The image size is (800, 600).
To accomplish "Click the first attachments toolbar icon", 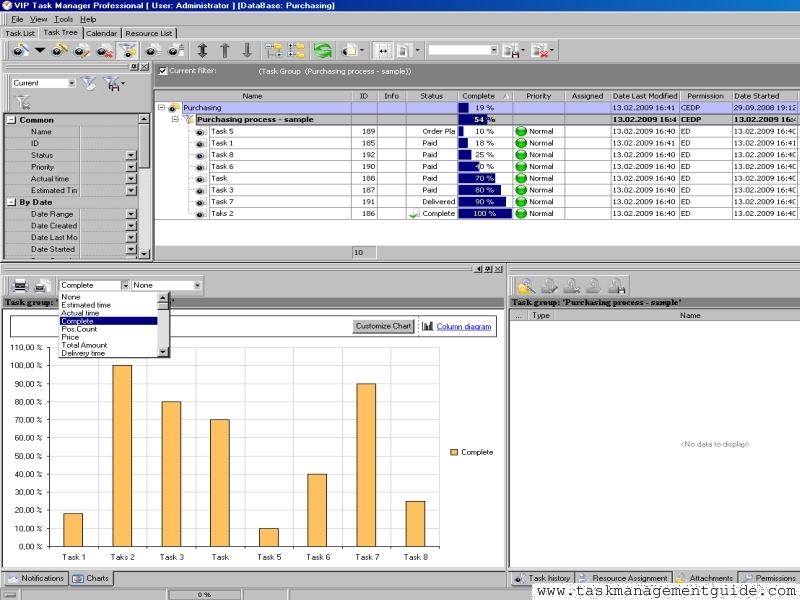I will coord(527,286).
